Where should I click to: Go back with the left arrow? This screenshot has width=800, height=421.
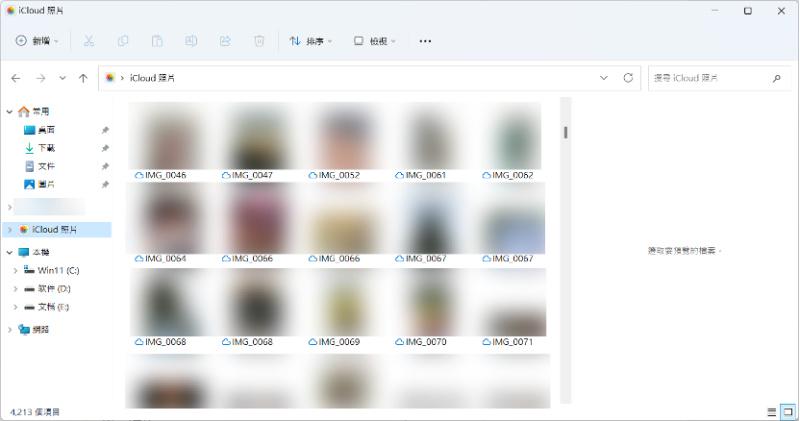[16, 78]
